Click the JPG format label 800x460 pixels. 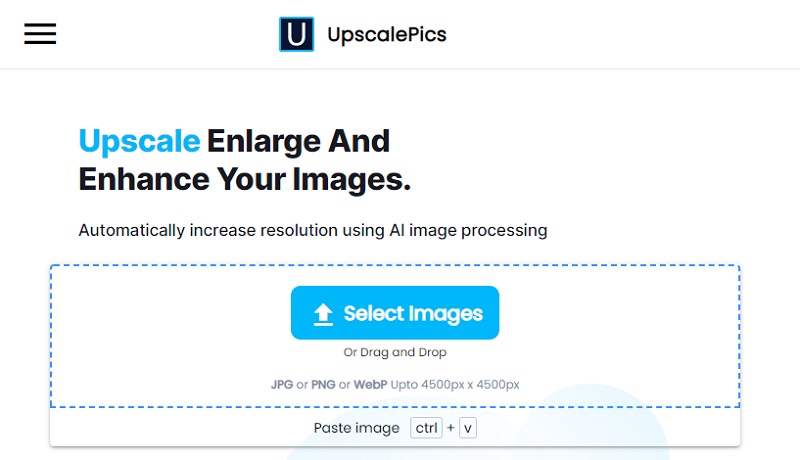point(281,384)
